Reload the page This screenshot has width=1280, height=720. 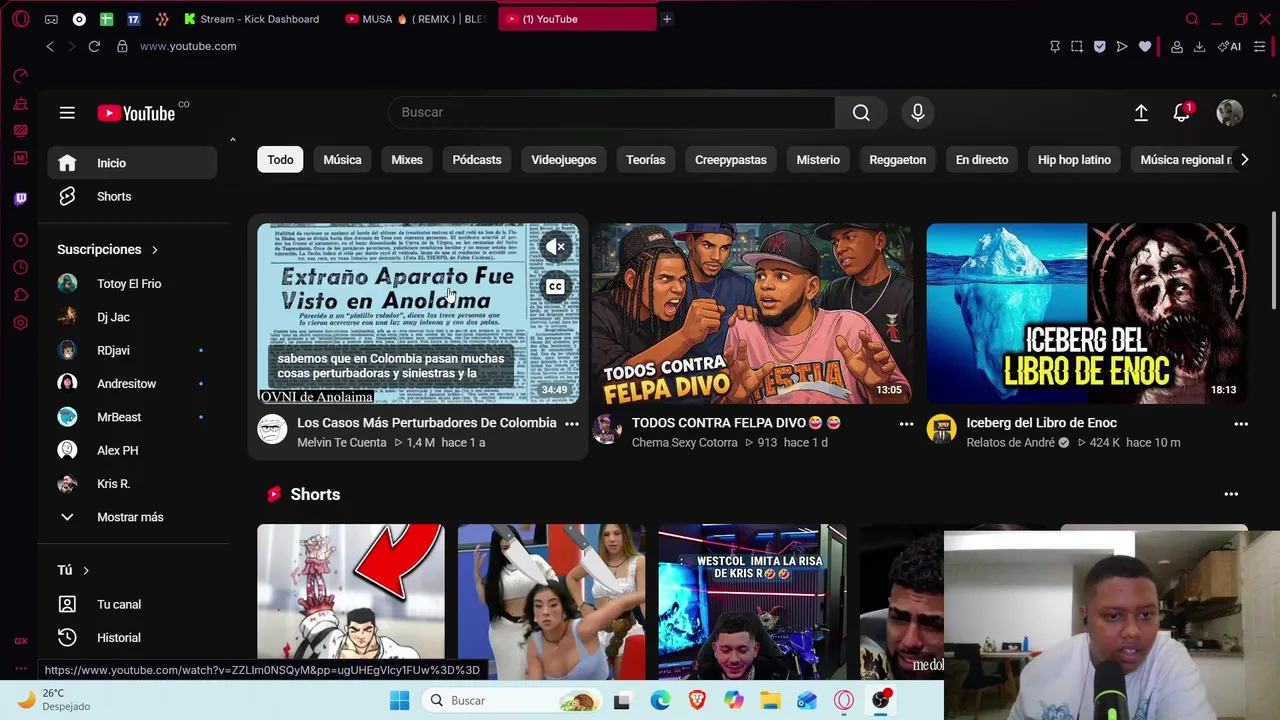pos(94,46)
